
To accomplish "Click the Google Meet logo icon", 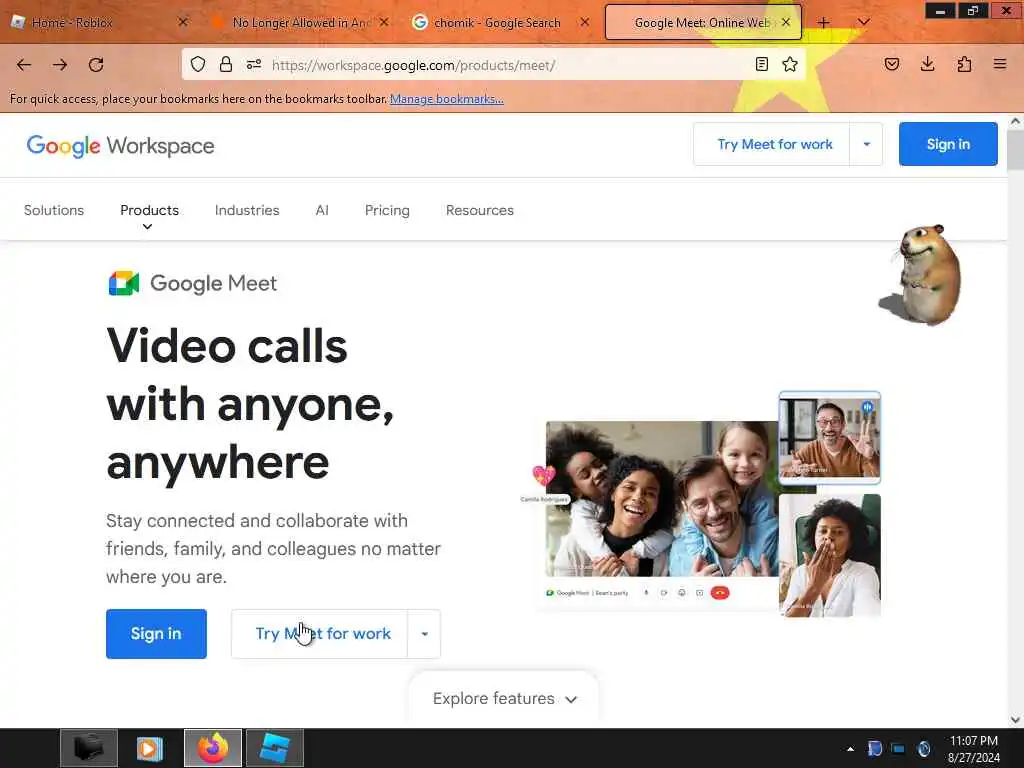I will pos(124,283).
